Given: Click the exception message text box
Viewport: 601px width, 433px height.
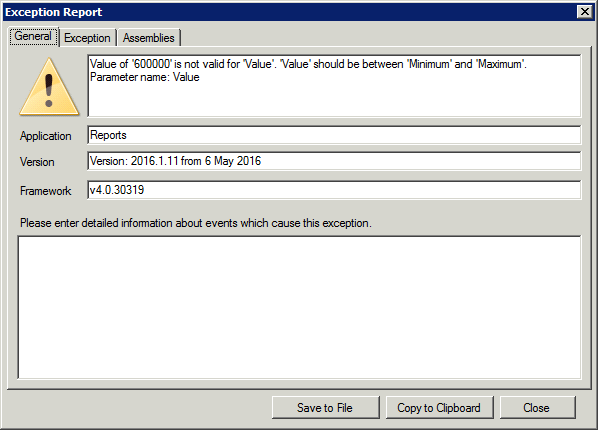Looking at the screenshot, I should (334, 86).
